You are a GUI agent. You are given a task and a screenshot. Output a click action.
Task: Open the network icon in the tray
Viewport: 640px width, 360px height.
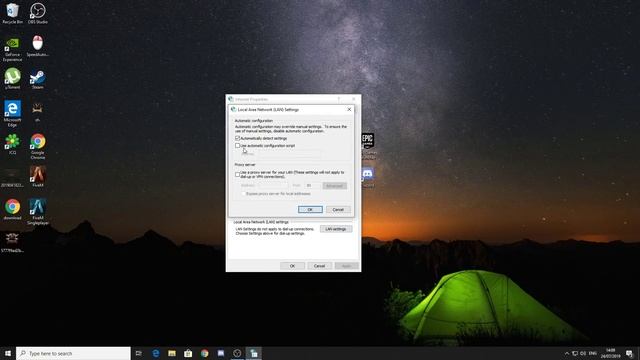point(575,353)
